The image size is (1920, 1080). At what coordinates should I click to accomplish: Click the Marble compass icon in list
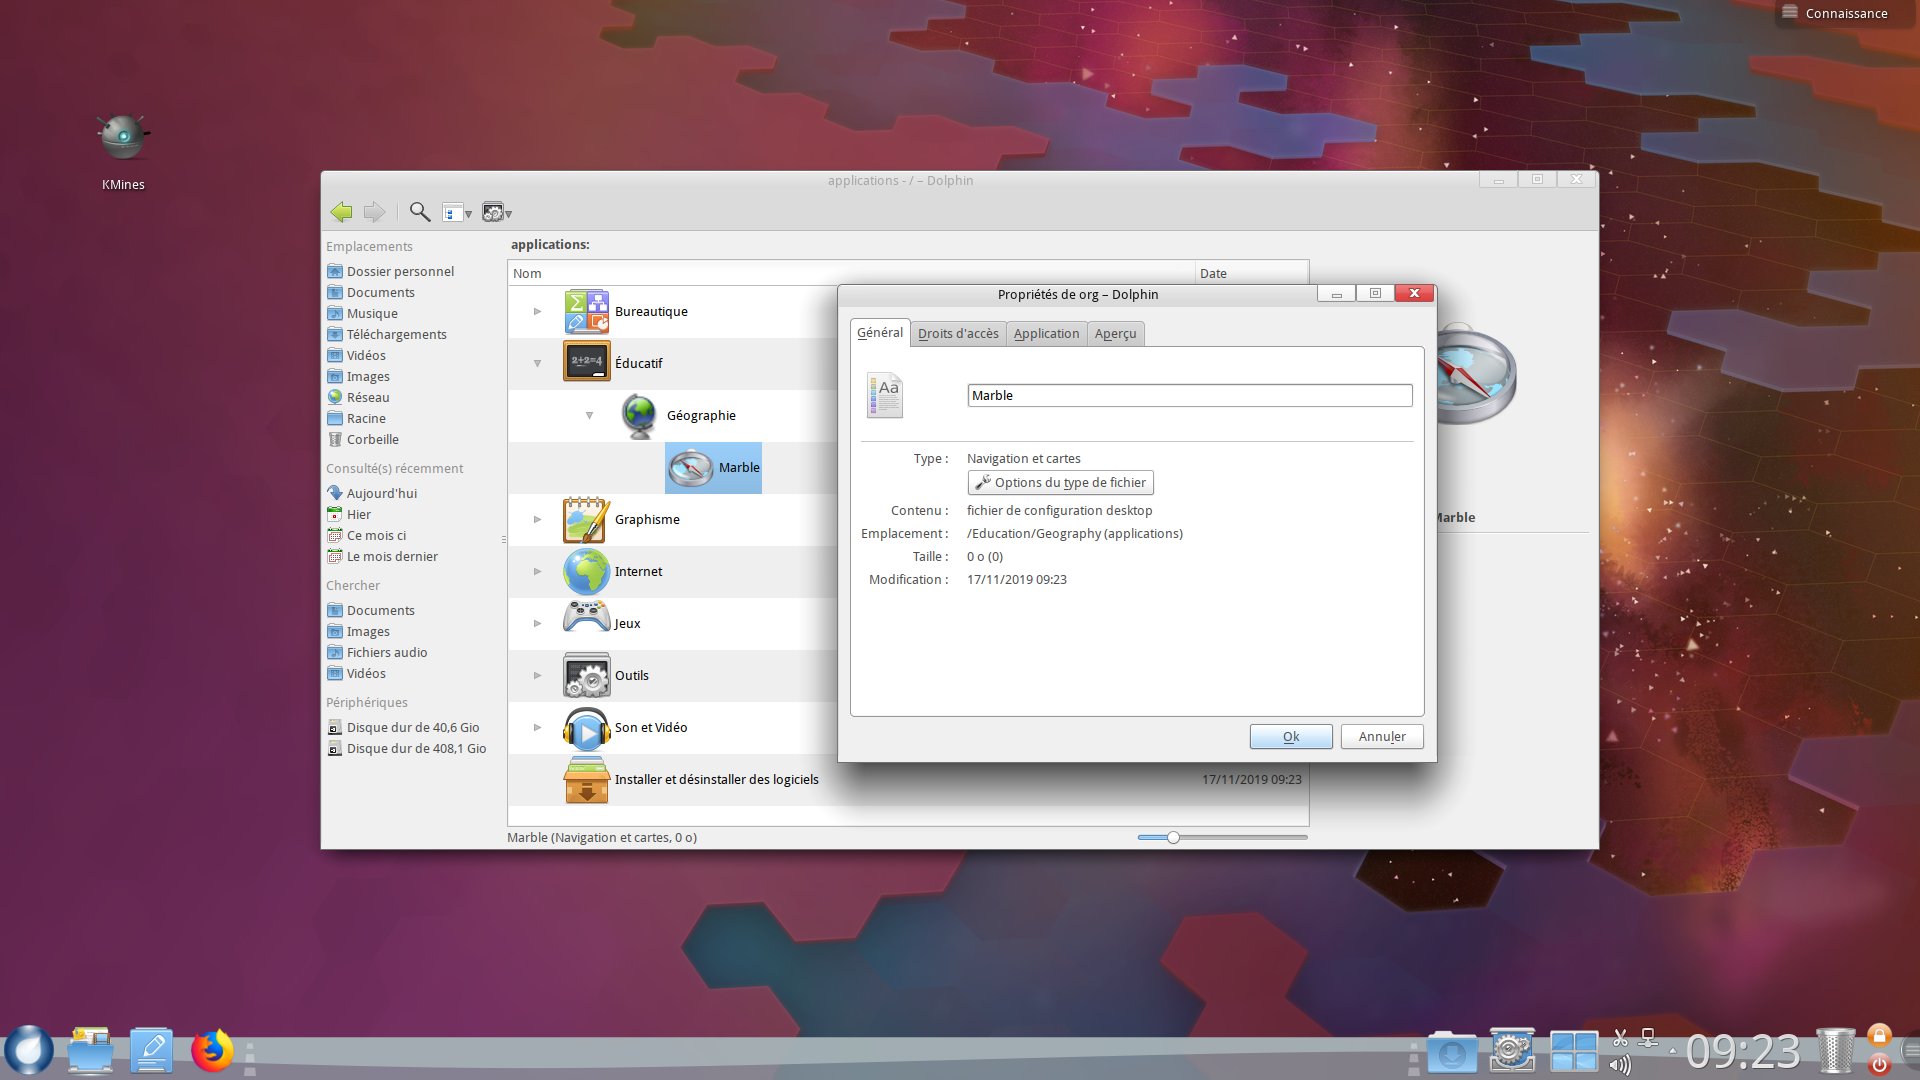click(690, 468)
